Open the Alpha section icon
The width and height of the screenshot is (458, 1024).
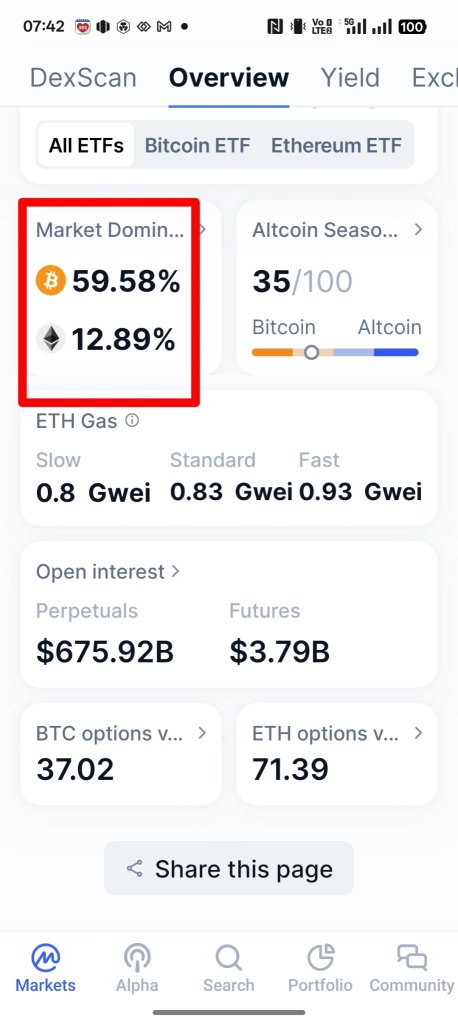pos(137,959)
